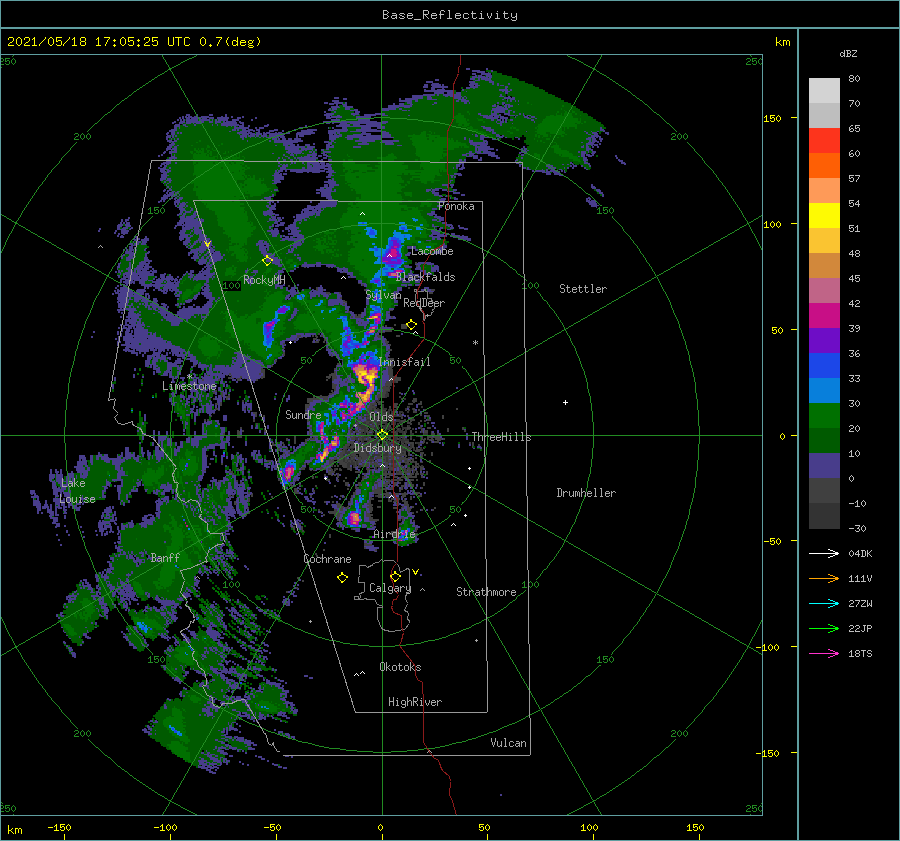This screenshot has width=900, height=841.
Task: Pick the slate-purple 10-0 dBZ swatch
Action: coord(824,466)
